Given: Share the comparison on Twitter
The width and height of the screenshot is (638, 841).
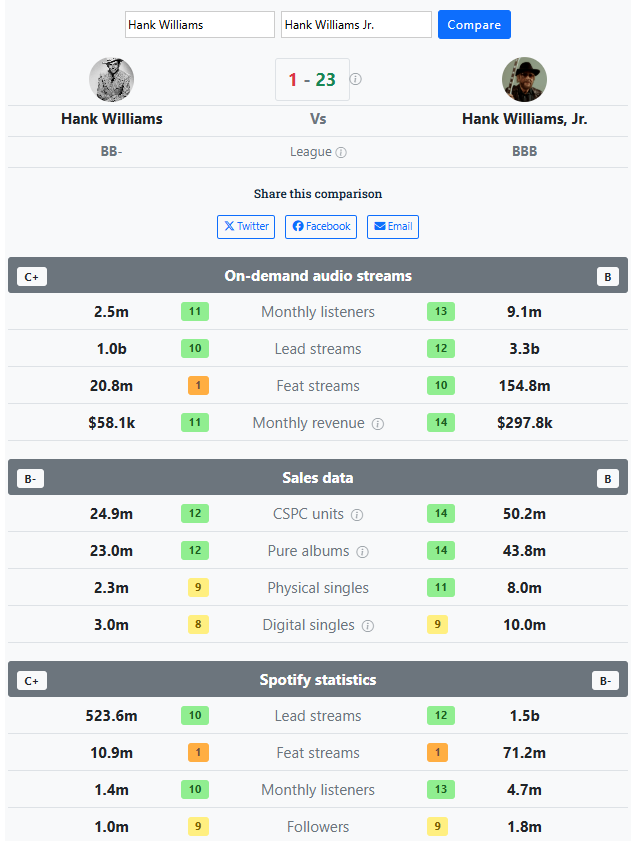Looking at the screenshot, I should coord(246,226).
